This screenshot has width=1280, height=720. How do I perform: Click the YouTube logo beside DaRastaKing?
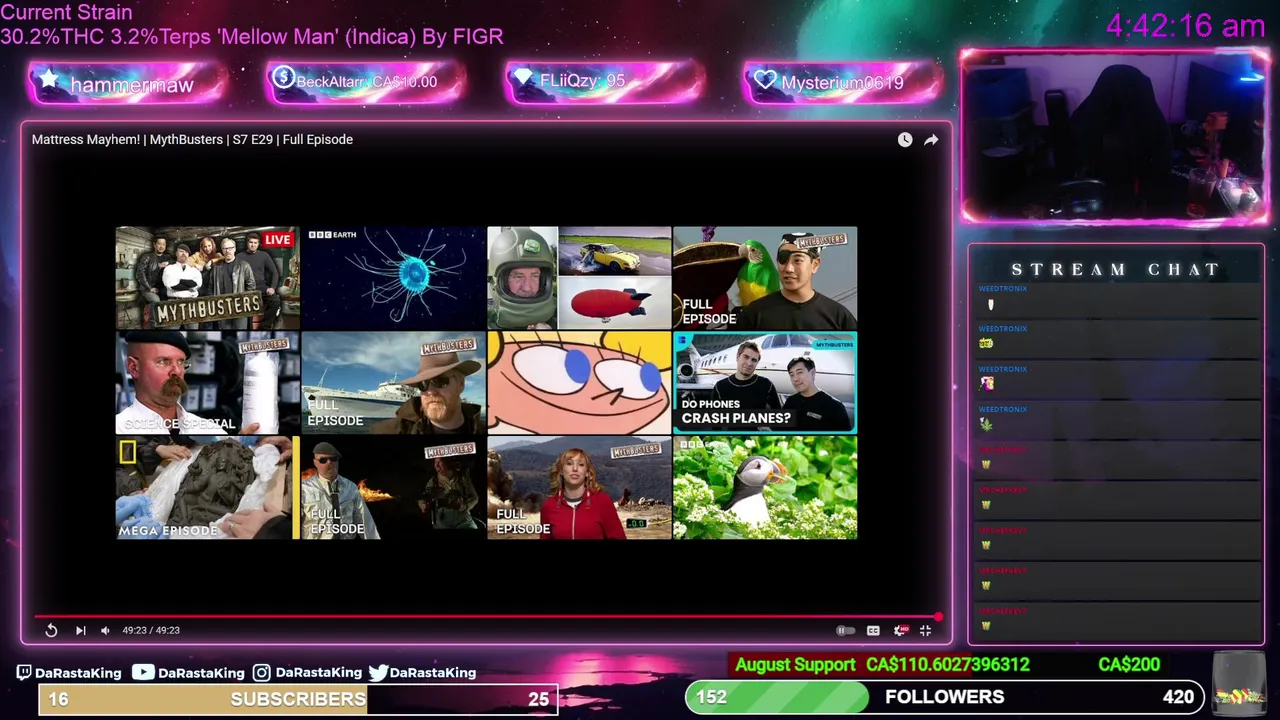(143, 673)
